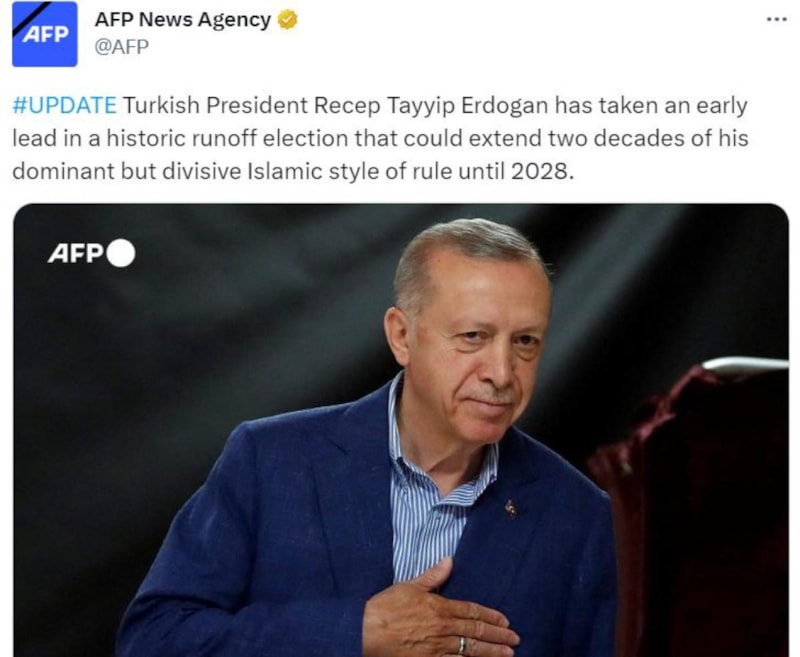Screen dimensions: 800x657
Task: Click the white circle beside AFP watermark
Action: click(120, 254)
